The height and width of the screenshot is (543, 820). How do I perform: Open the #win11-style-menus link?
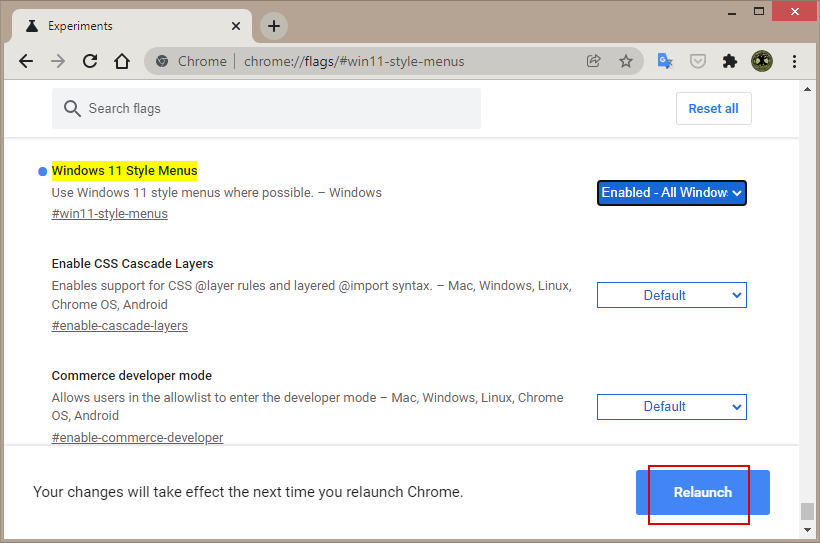coord(110,213)
